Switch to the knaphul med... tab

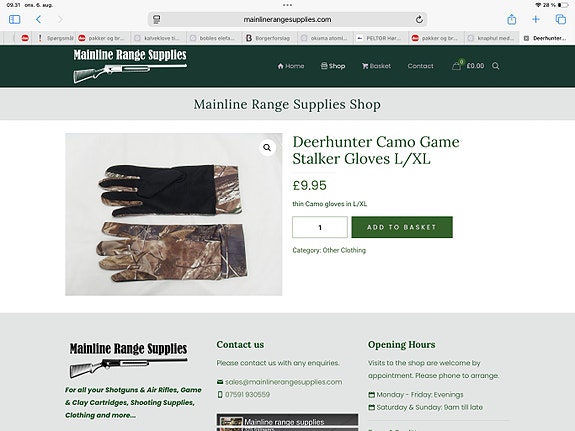click(492, 38)
